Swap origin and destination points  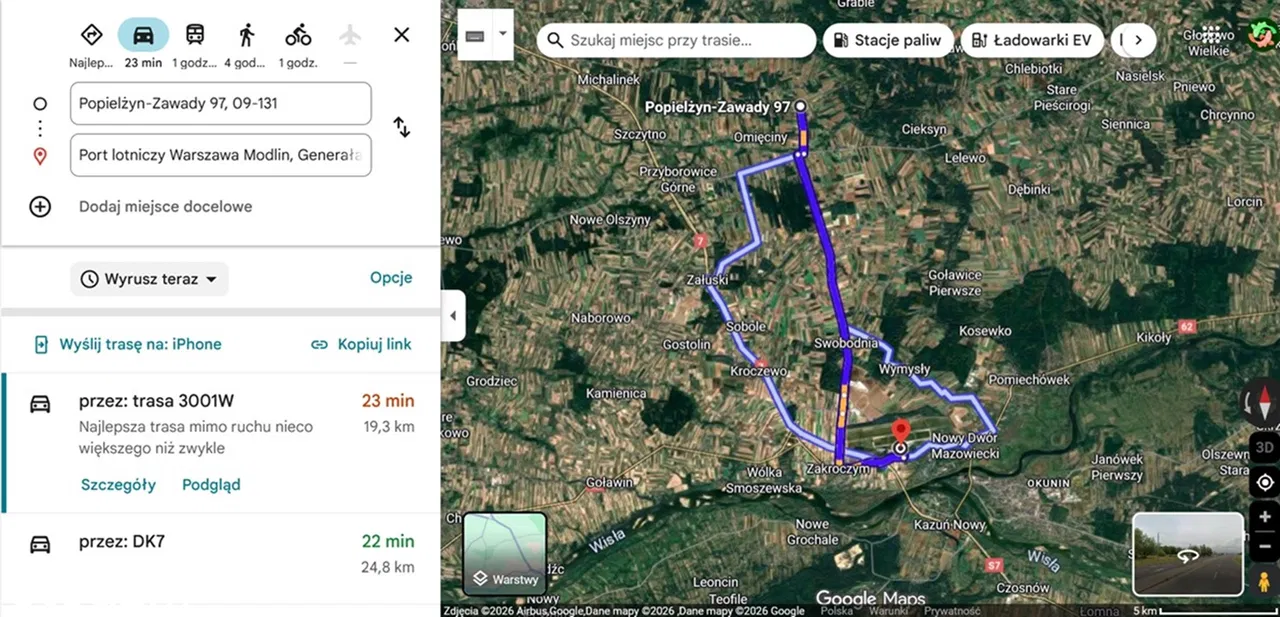point(401,128)
